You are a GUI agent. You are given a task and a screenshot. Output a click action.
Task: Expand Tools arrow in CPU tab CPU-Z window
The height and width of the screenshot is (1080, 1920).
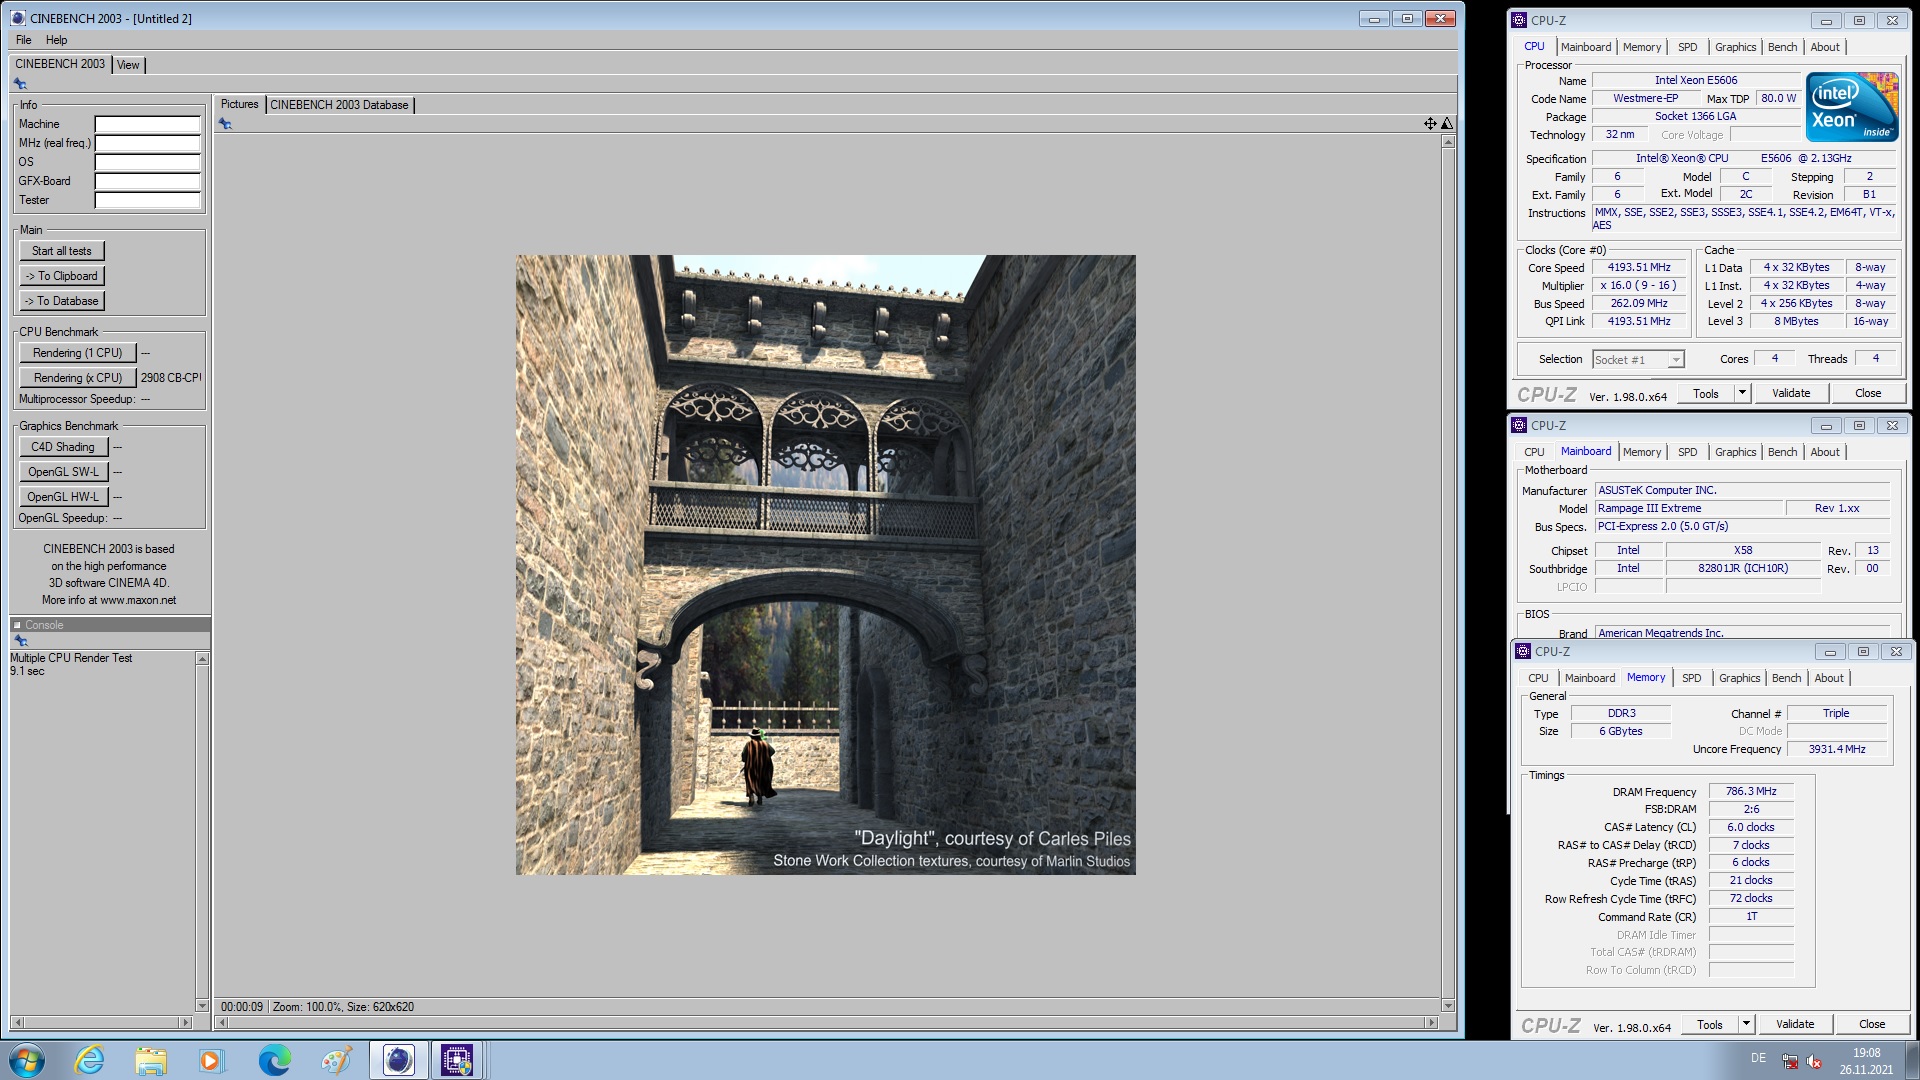1742,393
